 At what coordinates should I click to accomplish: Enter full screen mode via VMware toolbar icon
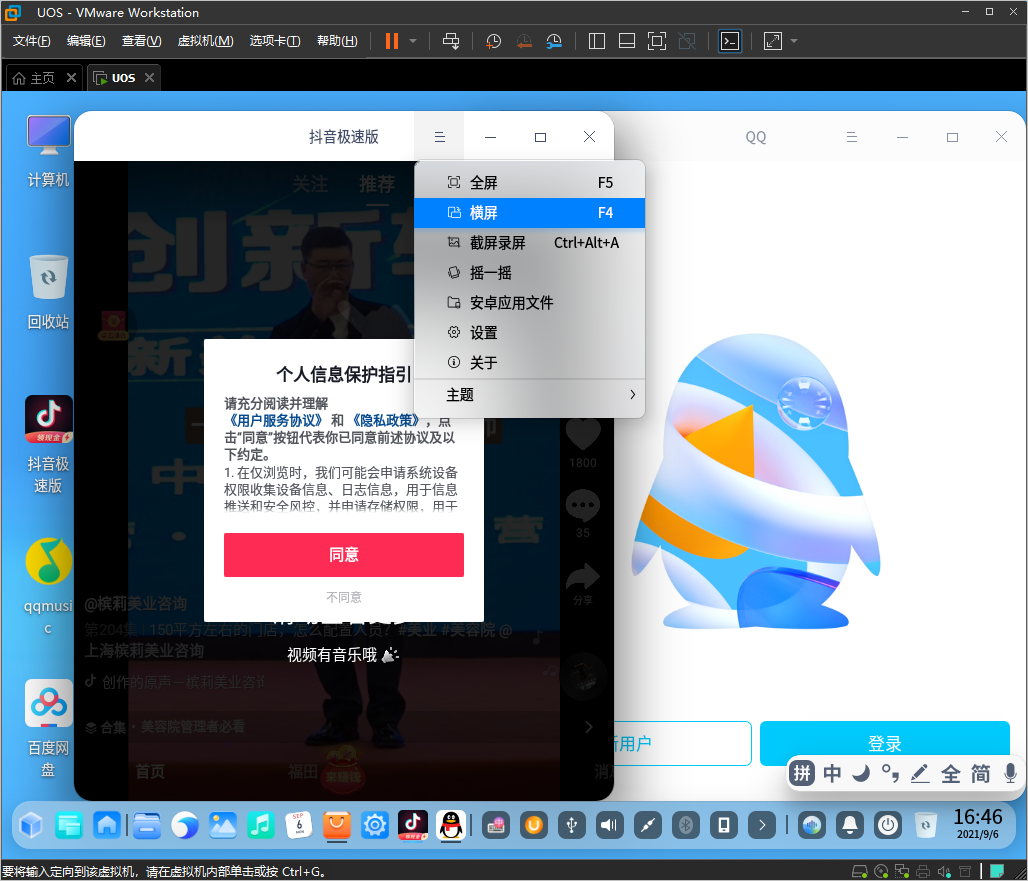point(657,41)
